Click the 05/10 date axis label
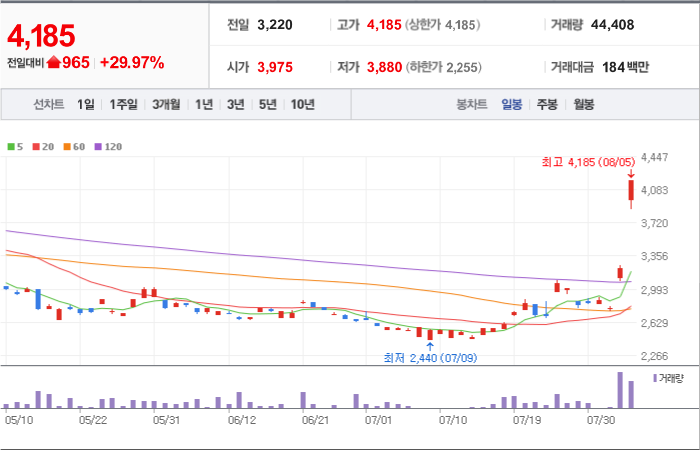 [x=19, y=420]
